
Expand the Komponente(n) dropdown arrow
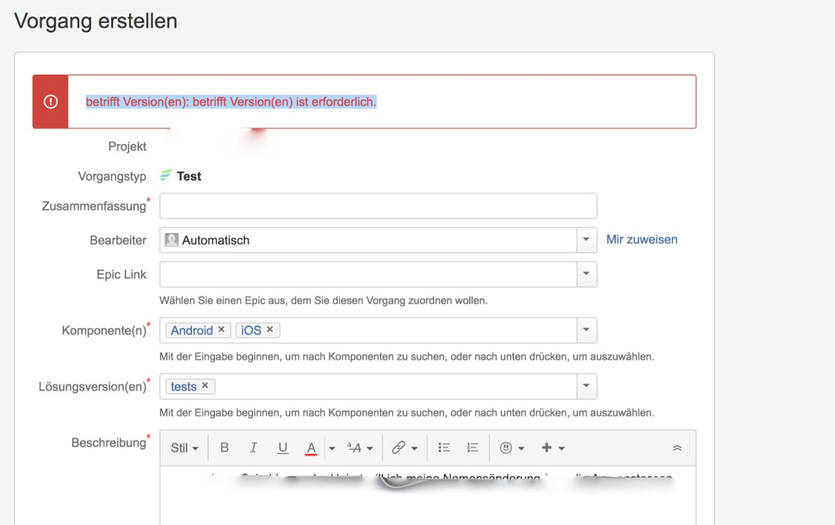pos(586,330)
